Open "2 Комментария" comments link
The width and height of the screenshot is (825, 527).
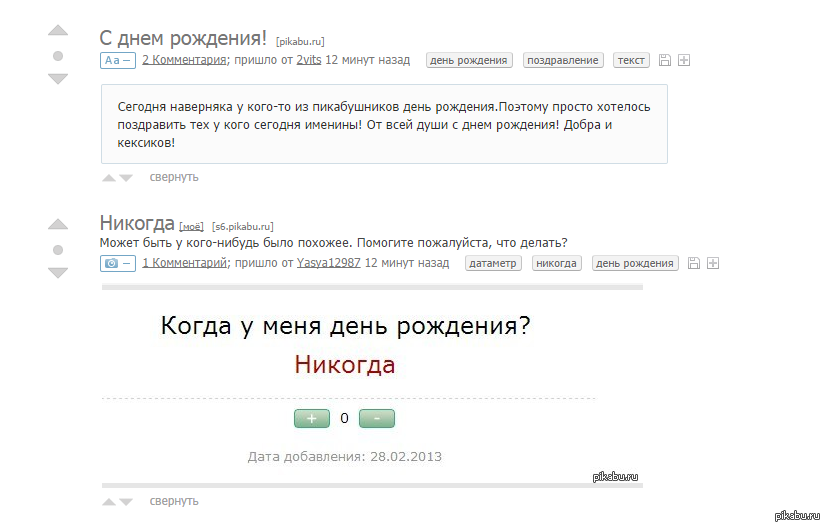click(x=184, y=60)
